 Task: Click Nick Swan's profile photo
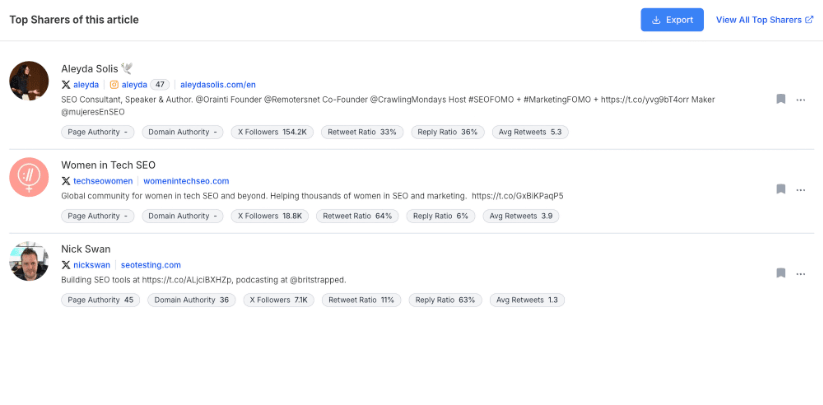(x=29, y=261)
